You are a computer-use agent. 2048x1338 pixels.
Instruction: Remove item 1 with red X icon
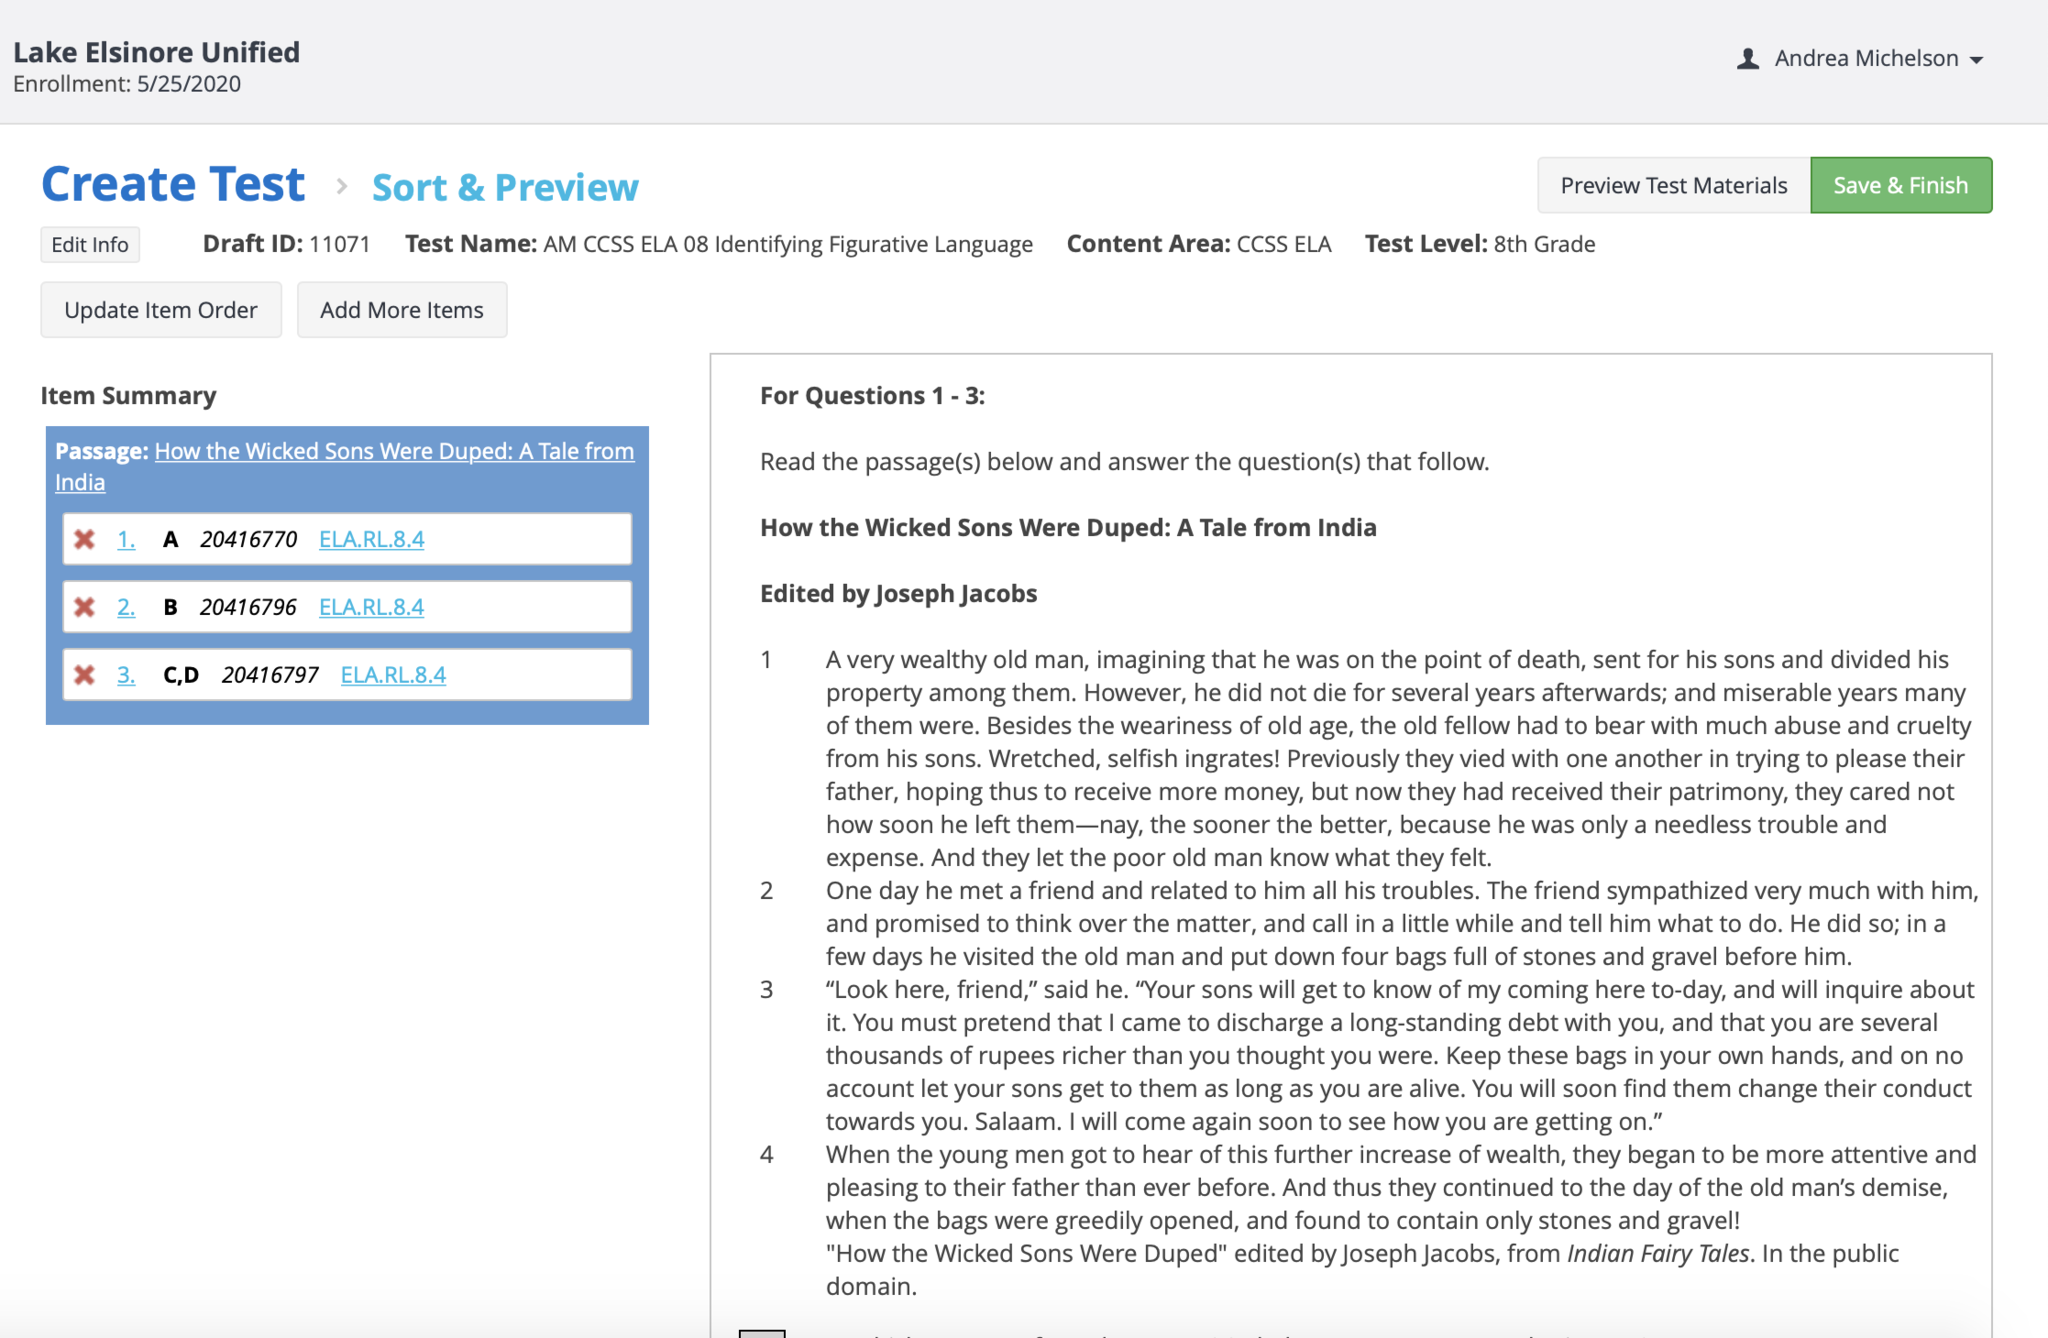point(85,540)
